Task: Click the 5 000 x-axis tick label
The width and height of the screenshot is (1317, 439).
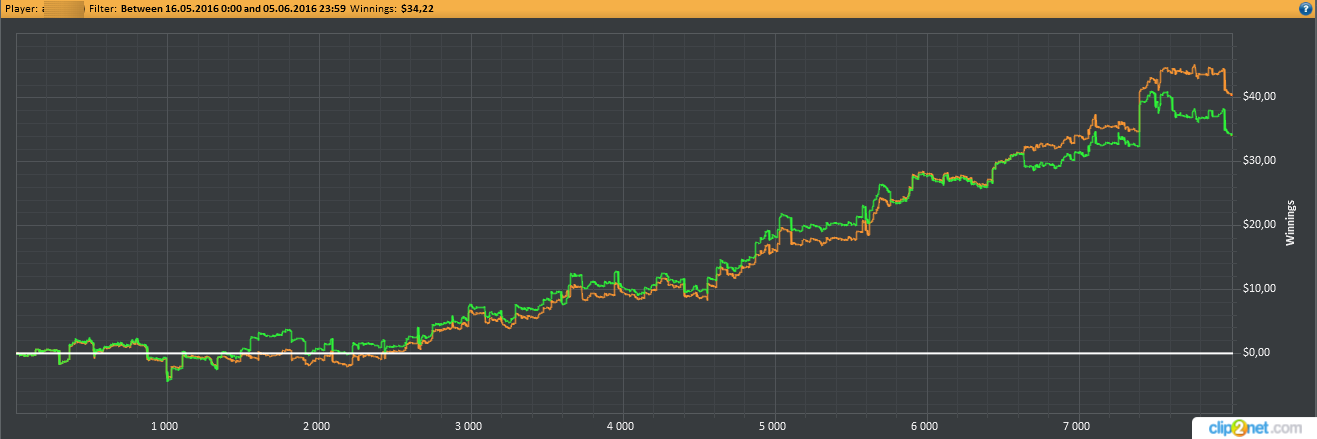Action: [774, 426]
